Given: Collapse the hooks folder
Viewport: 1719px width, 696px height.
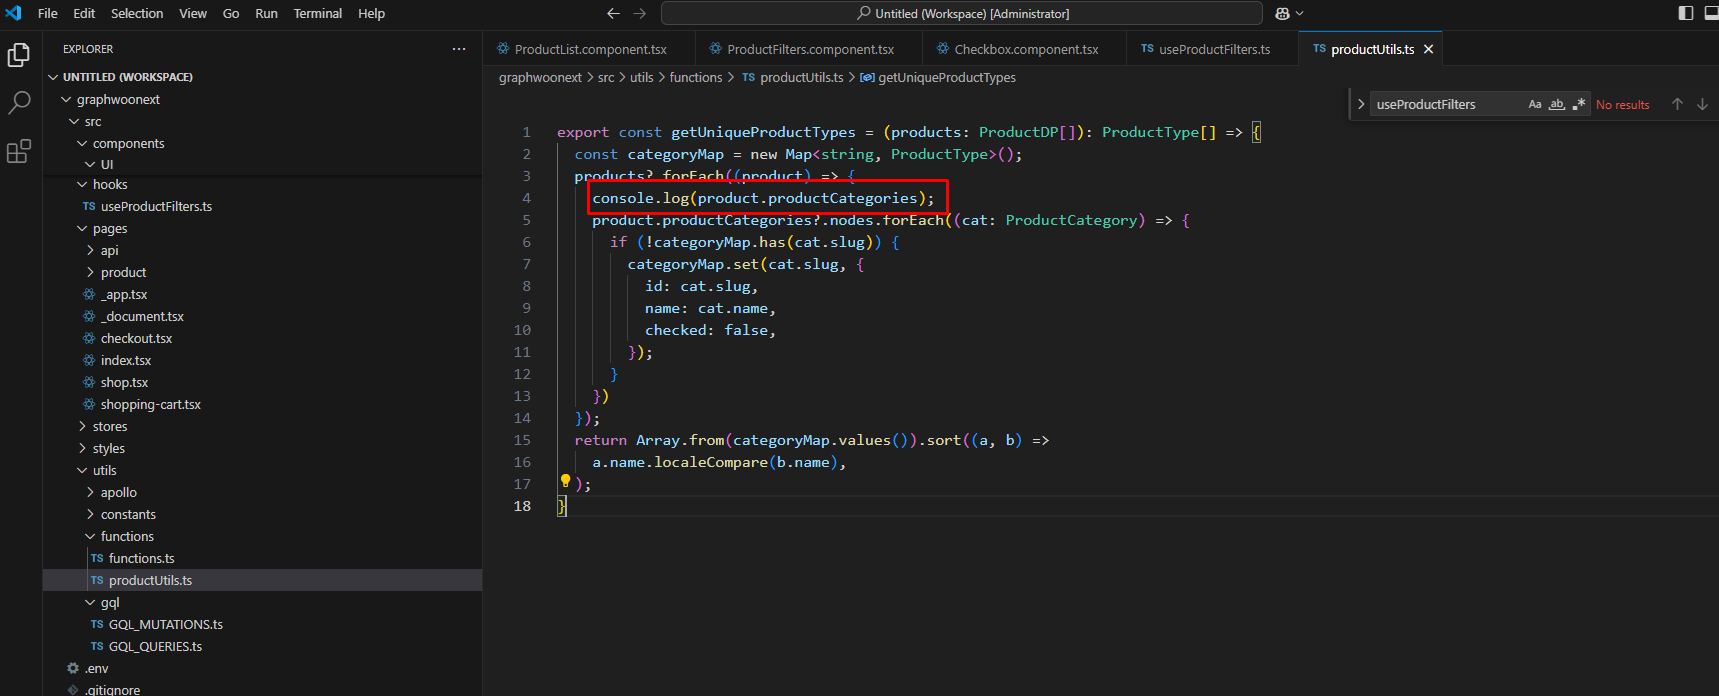Looking at the screenshot, I should coord(109,185).
